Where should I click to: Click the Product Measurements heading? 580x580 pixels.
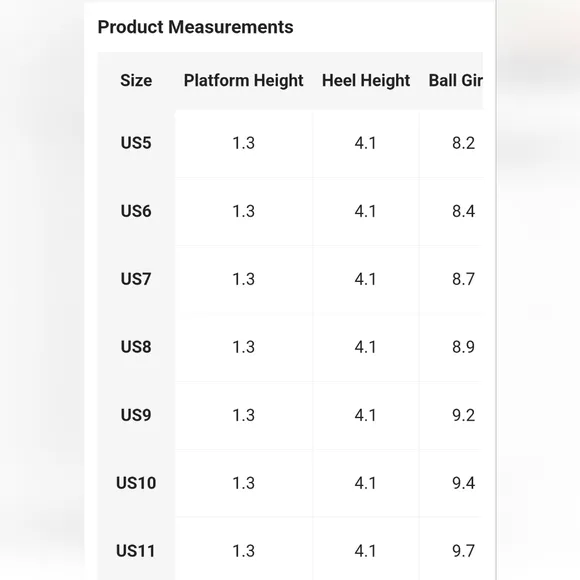click(195, 27)
